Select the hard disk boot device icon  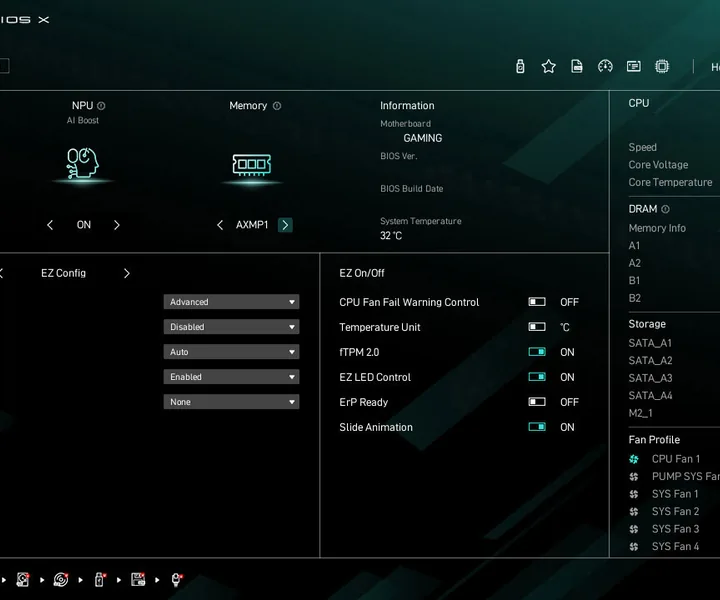[22, 580]
